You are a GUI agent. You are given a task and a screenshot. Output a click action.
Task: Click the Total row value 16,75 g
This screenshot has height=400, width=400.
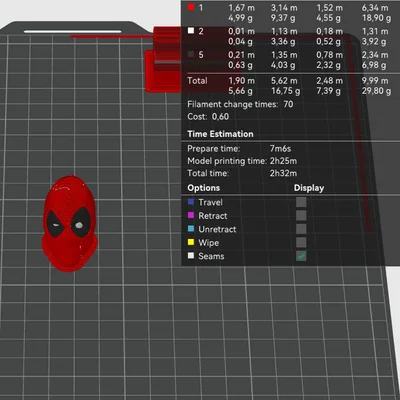pos(285,91)
